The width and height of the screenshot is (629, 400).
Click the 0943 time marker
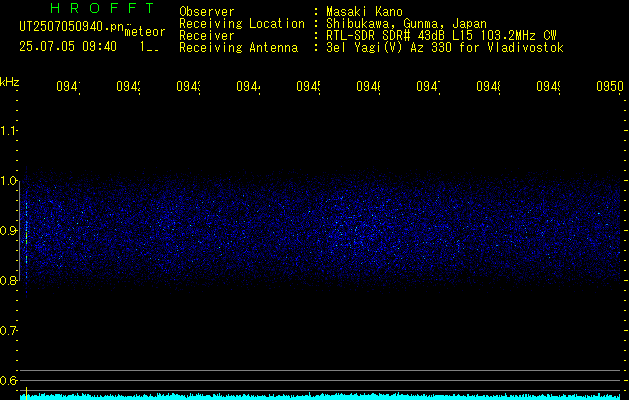[188, 87]
